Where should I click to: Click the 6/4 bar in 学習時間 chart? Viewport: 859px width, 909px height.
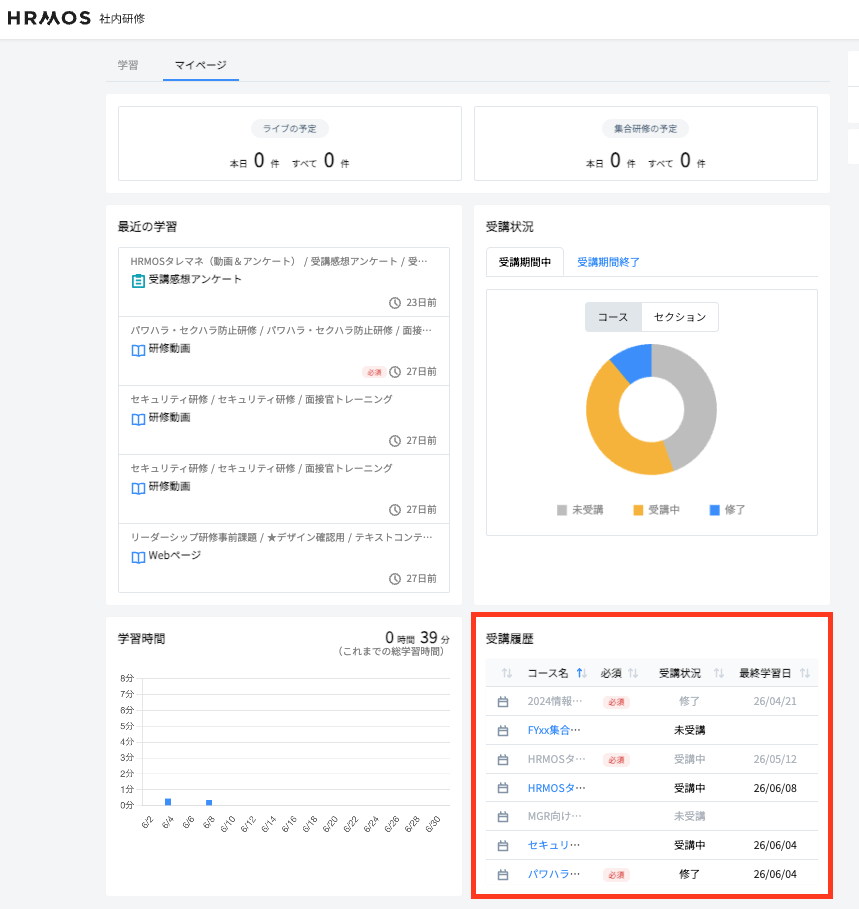[x=168, y=802]
